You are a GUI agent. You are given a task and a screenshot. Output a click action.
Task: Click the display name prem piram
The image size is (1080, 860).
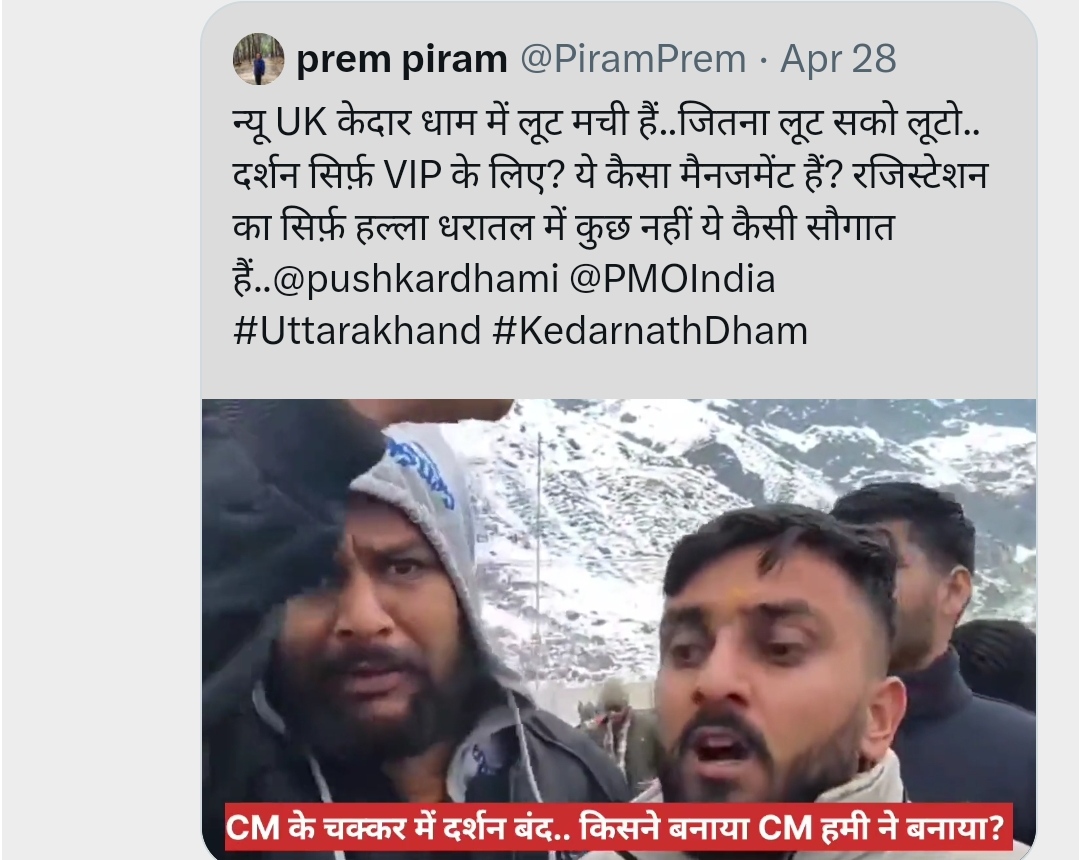click(402, 59)
